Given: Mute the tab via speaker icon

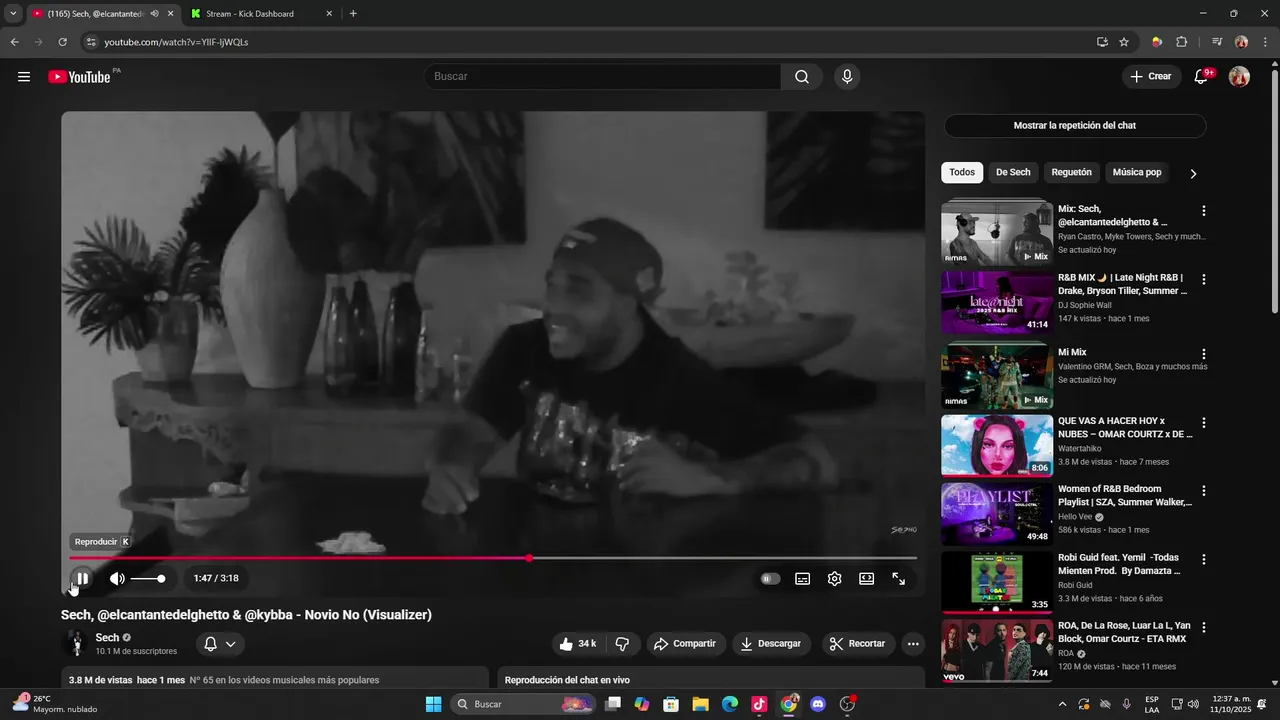Looking at the screenshot, I should click(154, 14).
